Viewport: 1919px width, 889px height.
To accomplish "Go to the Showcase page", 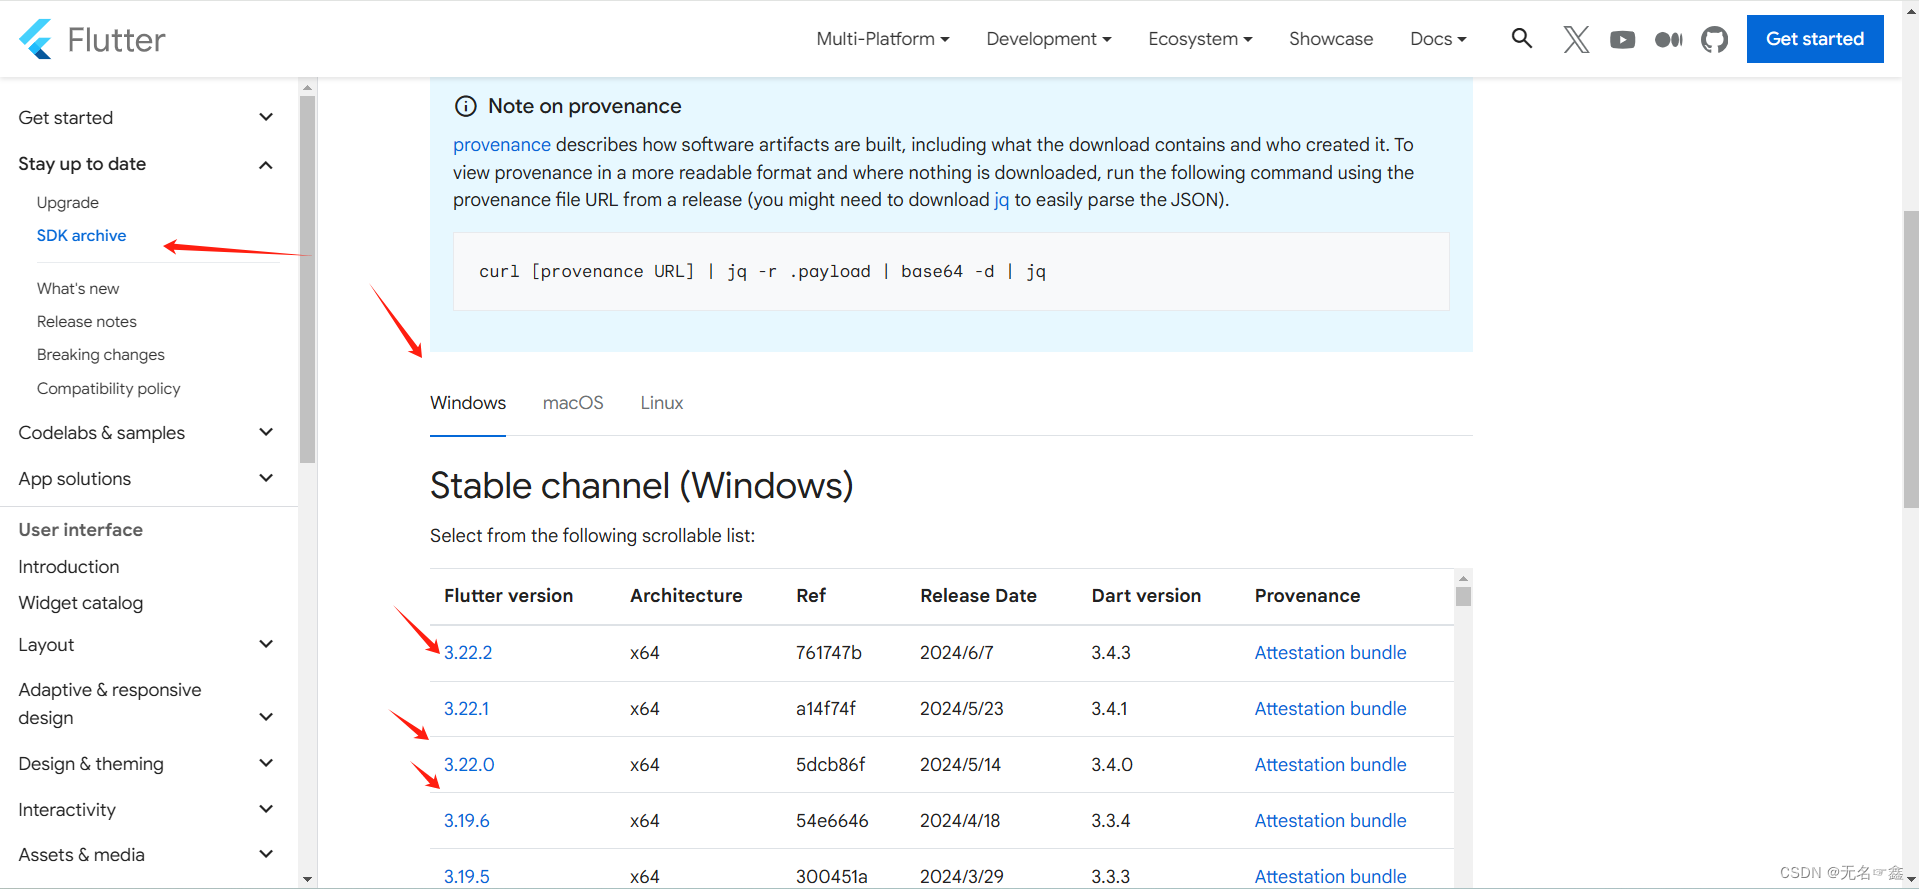I will pos(1331,39).
